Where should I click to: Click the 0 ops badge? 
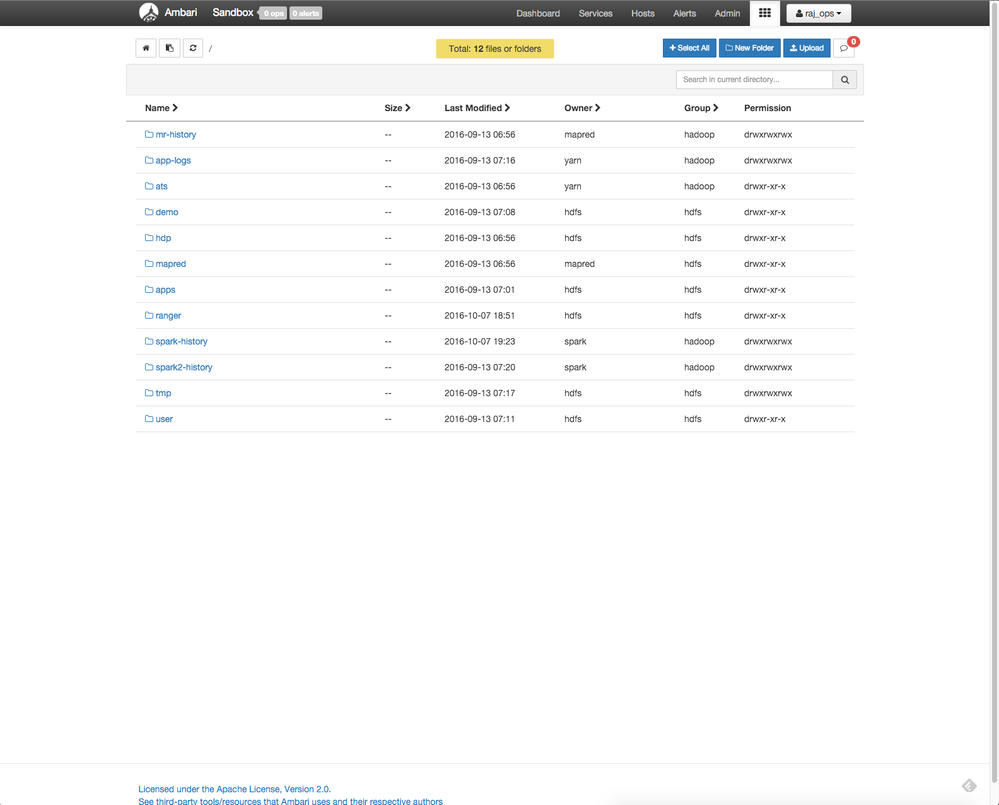point(273,13)
